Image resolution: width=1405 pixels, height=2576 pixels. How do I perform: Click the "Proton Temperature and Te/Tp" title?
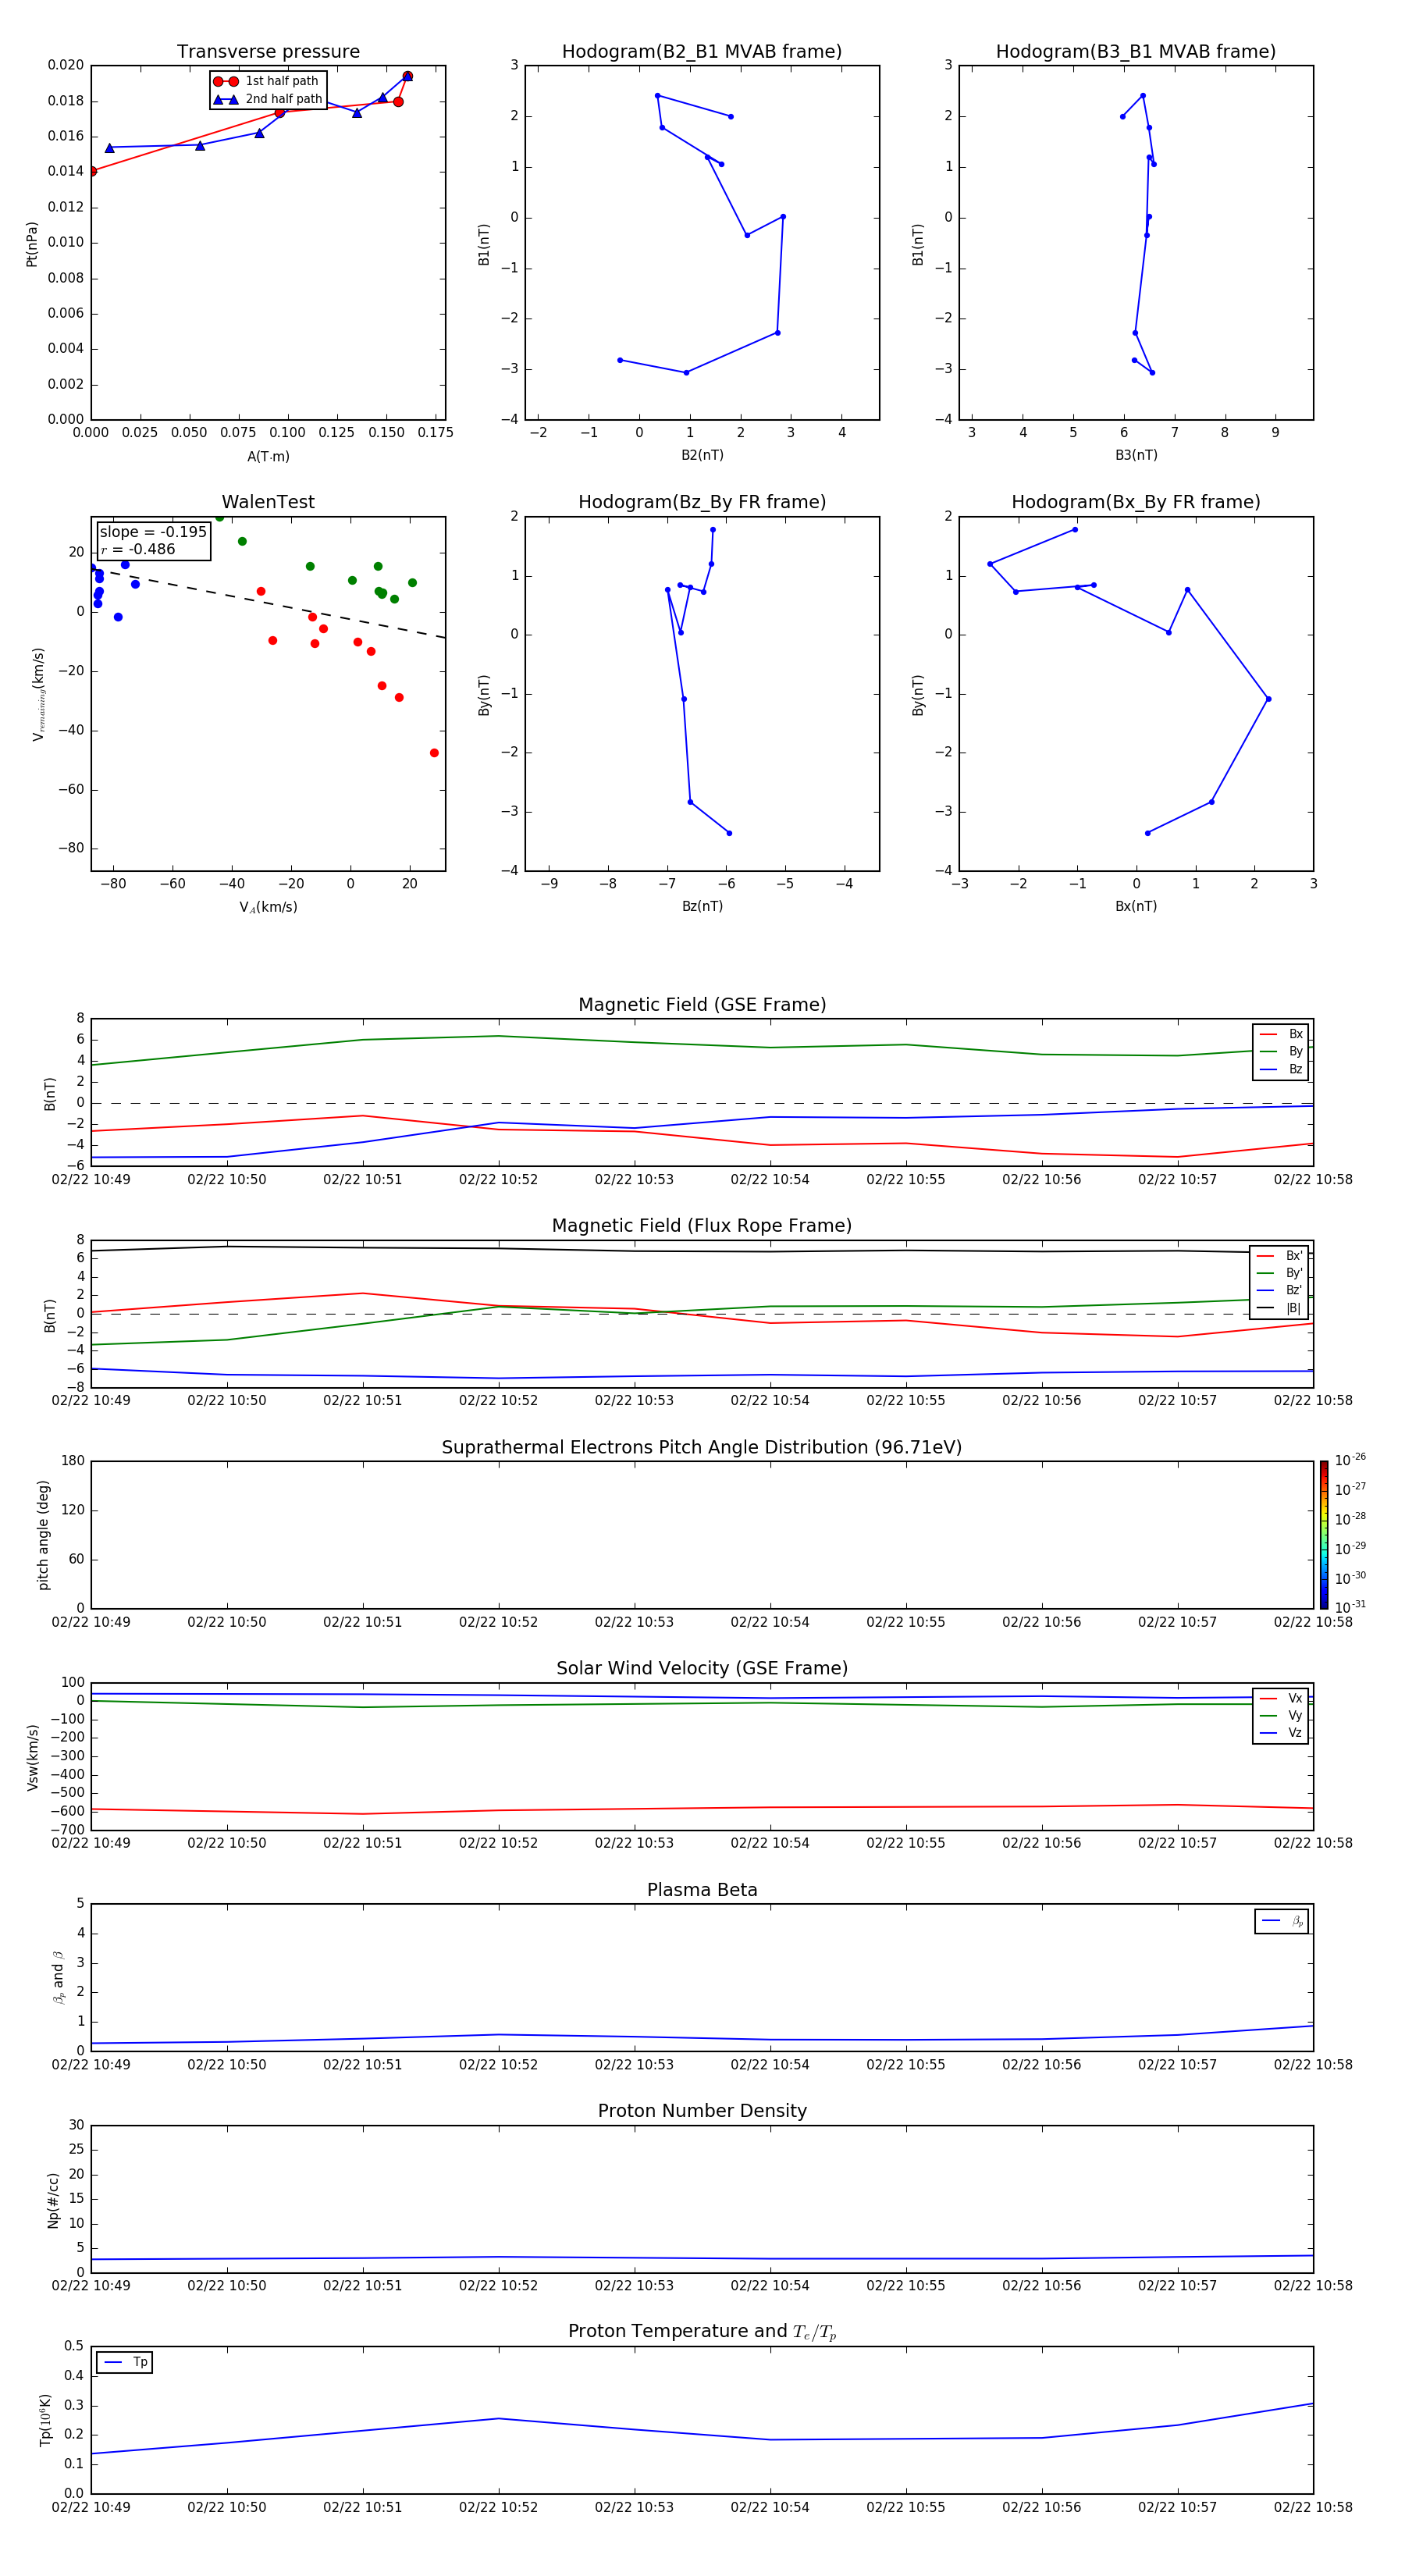point(702,2332)
